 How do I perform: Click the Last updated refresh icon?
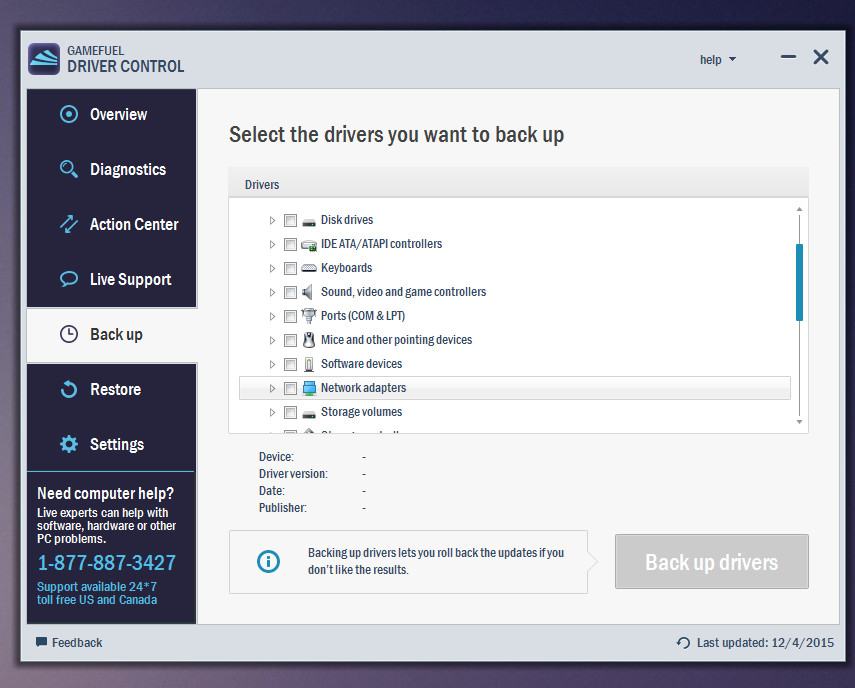point(683,643)
